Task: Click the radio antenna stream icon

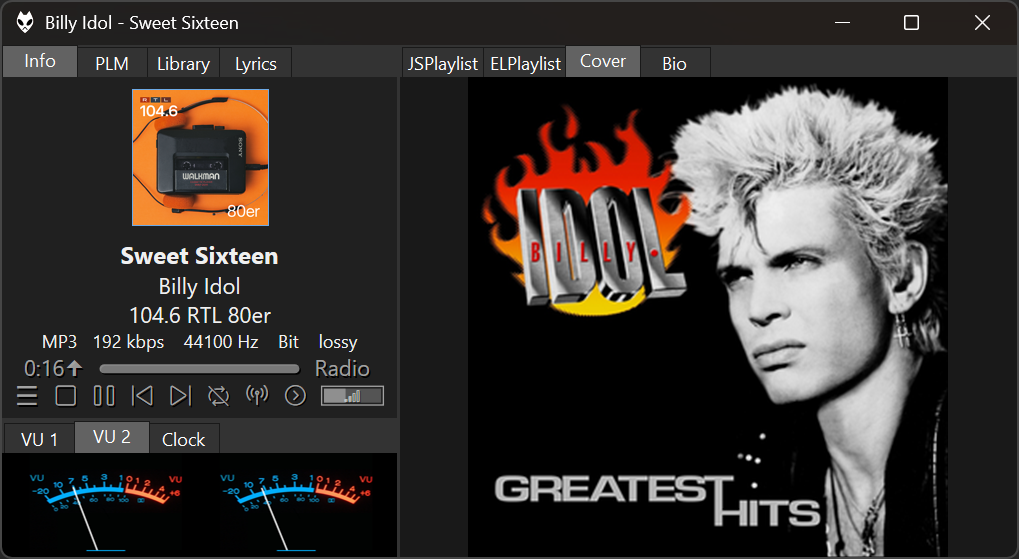Action: click(x=257, y=395)
